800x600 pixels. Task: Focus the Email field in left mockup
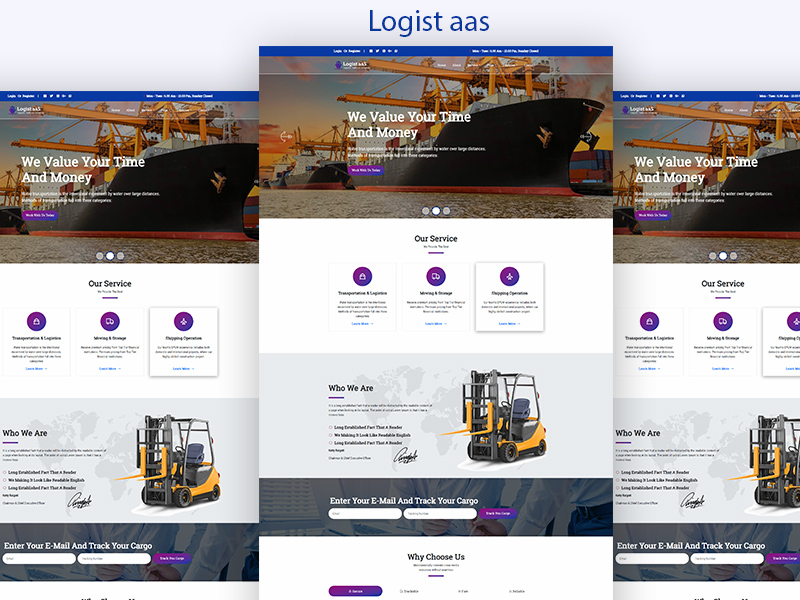39,558
